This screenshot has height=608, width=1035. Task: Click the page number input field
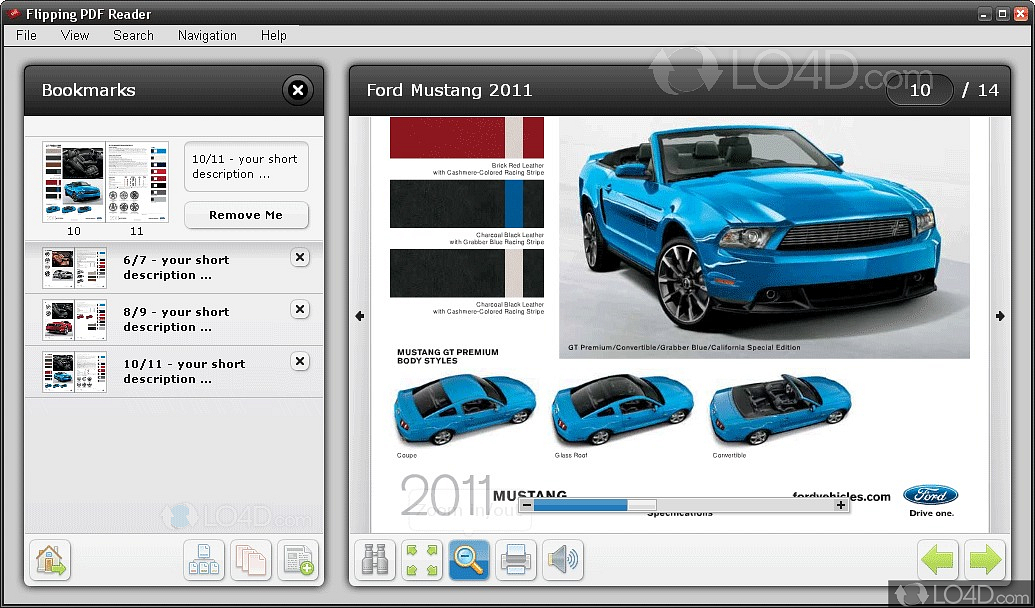click(x=919, y=90)
